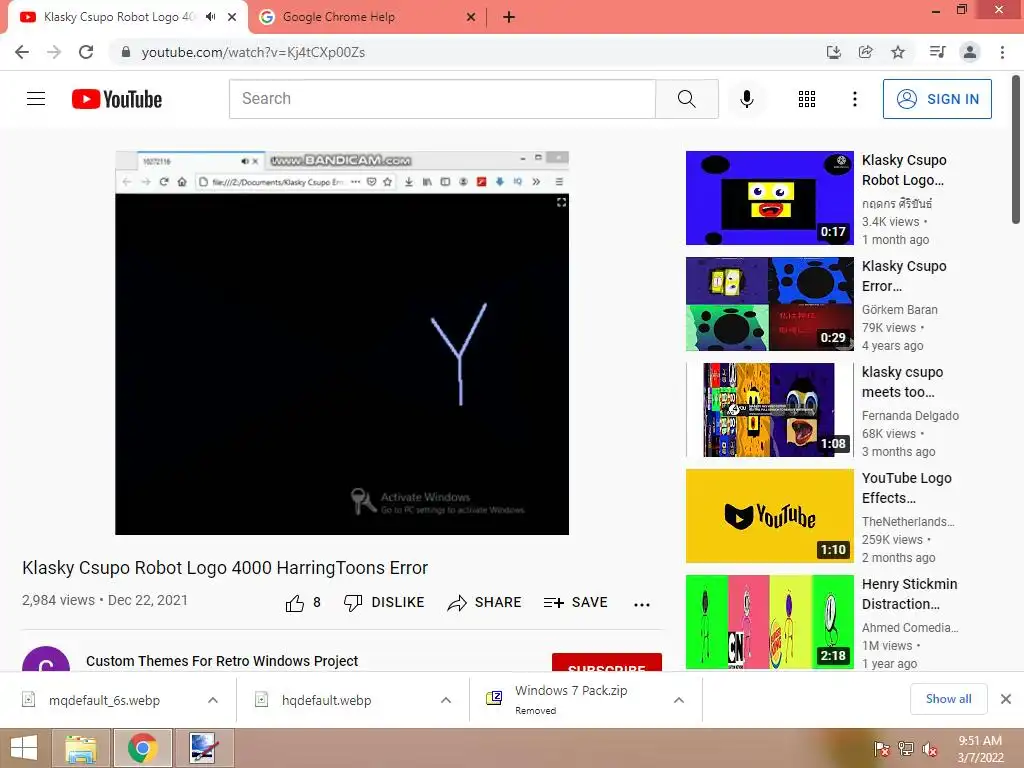Click the Fernanda Delgado channel name
Viewport: 1024px width, 768px height.
coord(910,415)
